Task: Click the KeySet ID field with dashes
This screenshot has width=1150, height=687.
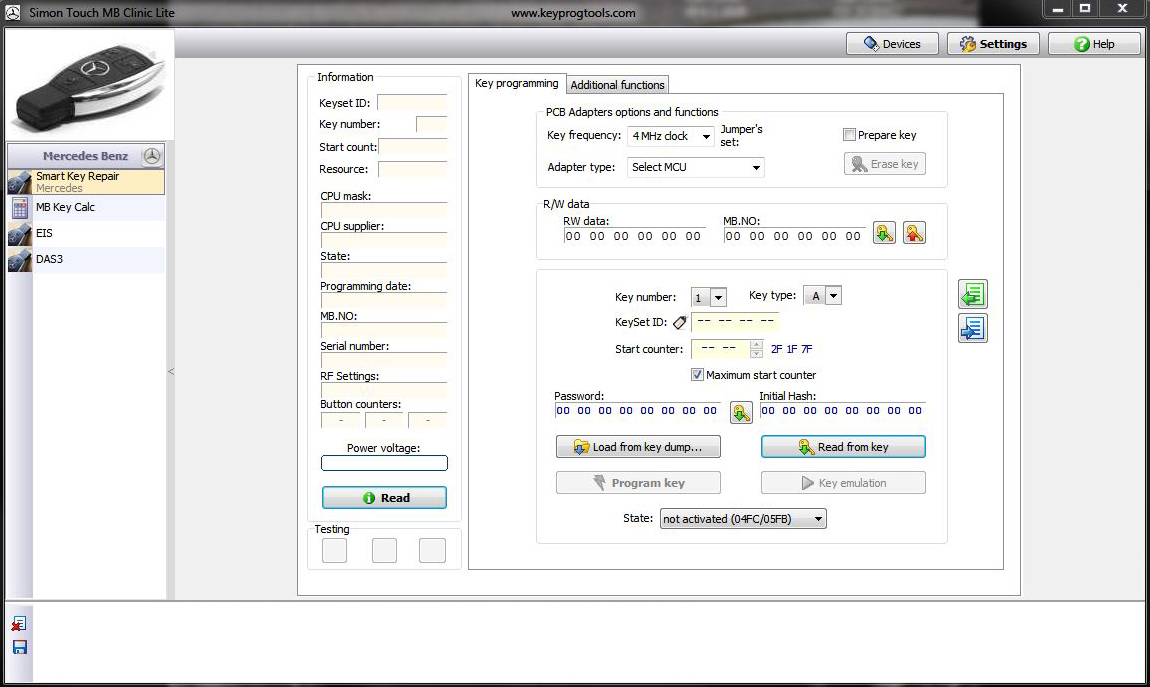Action: (x=735, y=322)
